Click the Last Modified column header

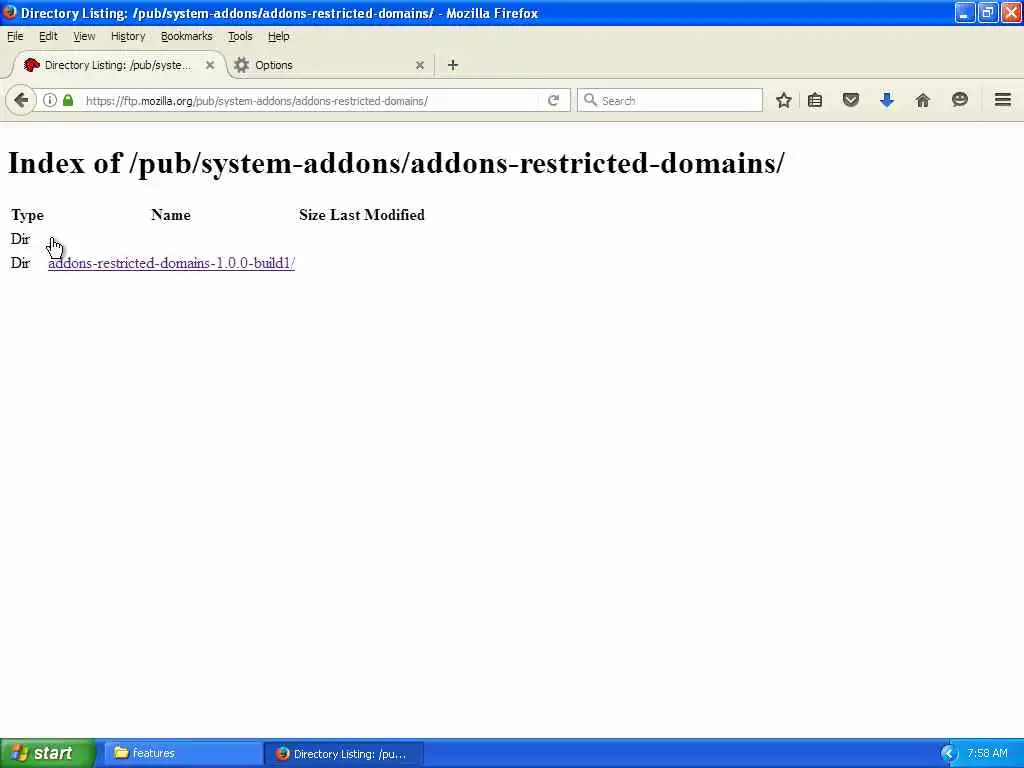pyautogui.click(x=377, y=215)
